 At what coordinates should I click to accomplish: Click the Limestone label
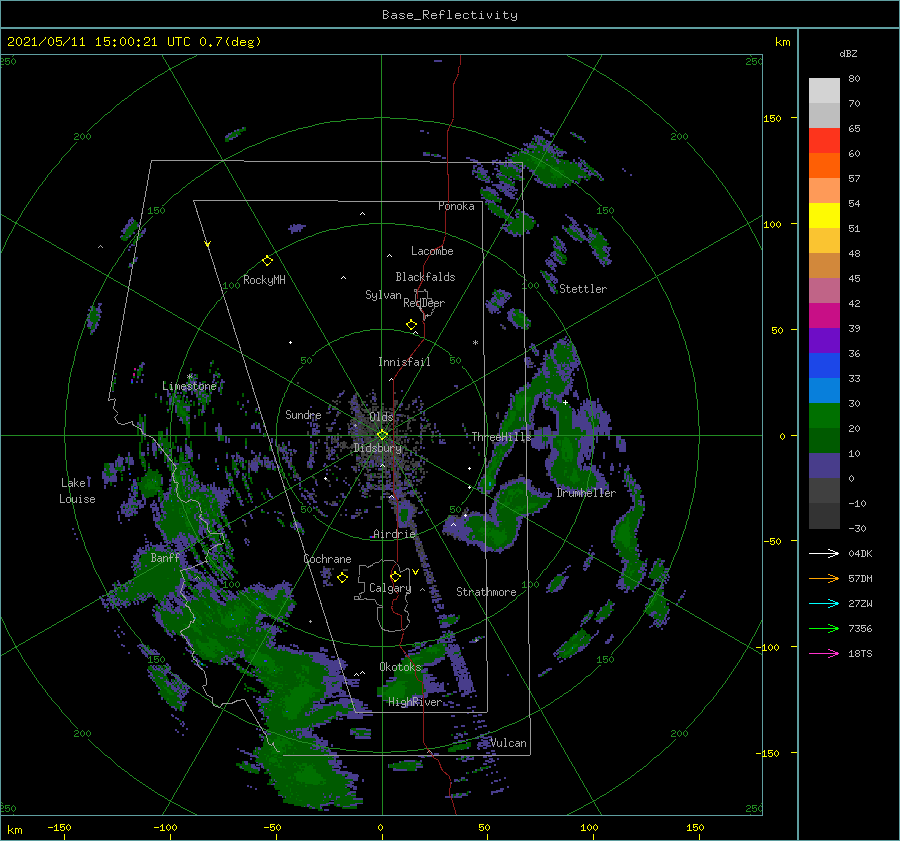tap(189, 386)
